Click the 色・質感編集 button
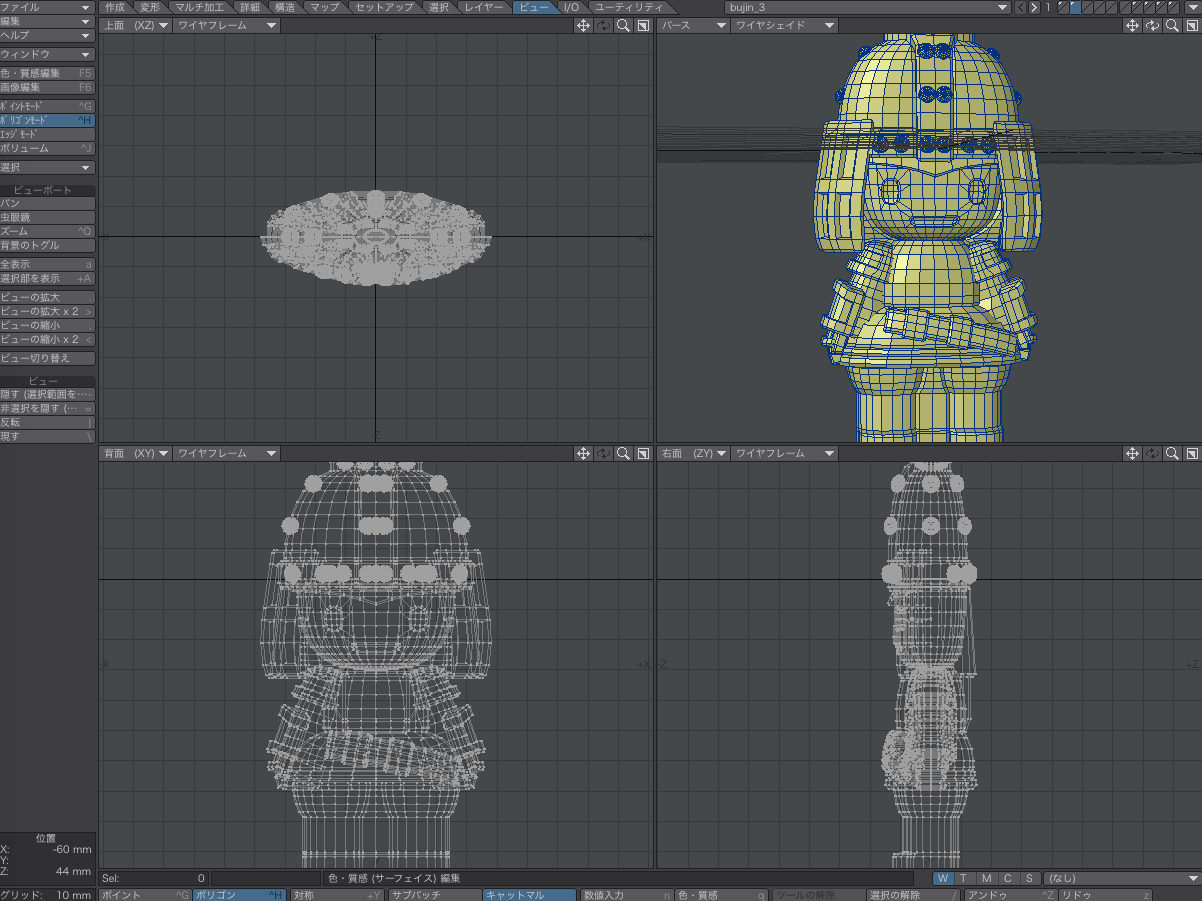Screen dimensions: 1202x901 (x=48, y=74)
